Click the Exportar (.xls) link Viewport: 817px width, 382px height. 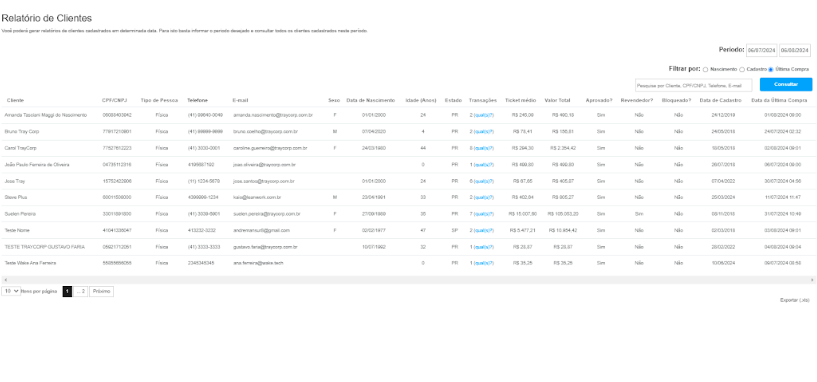click(x=795, y=300)
